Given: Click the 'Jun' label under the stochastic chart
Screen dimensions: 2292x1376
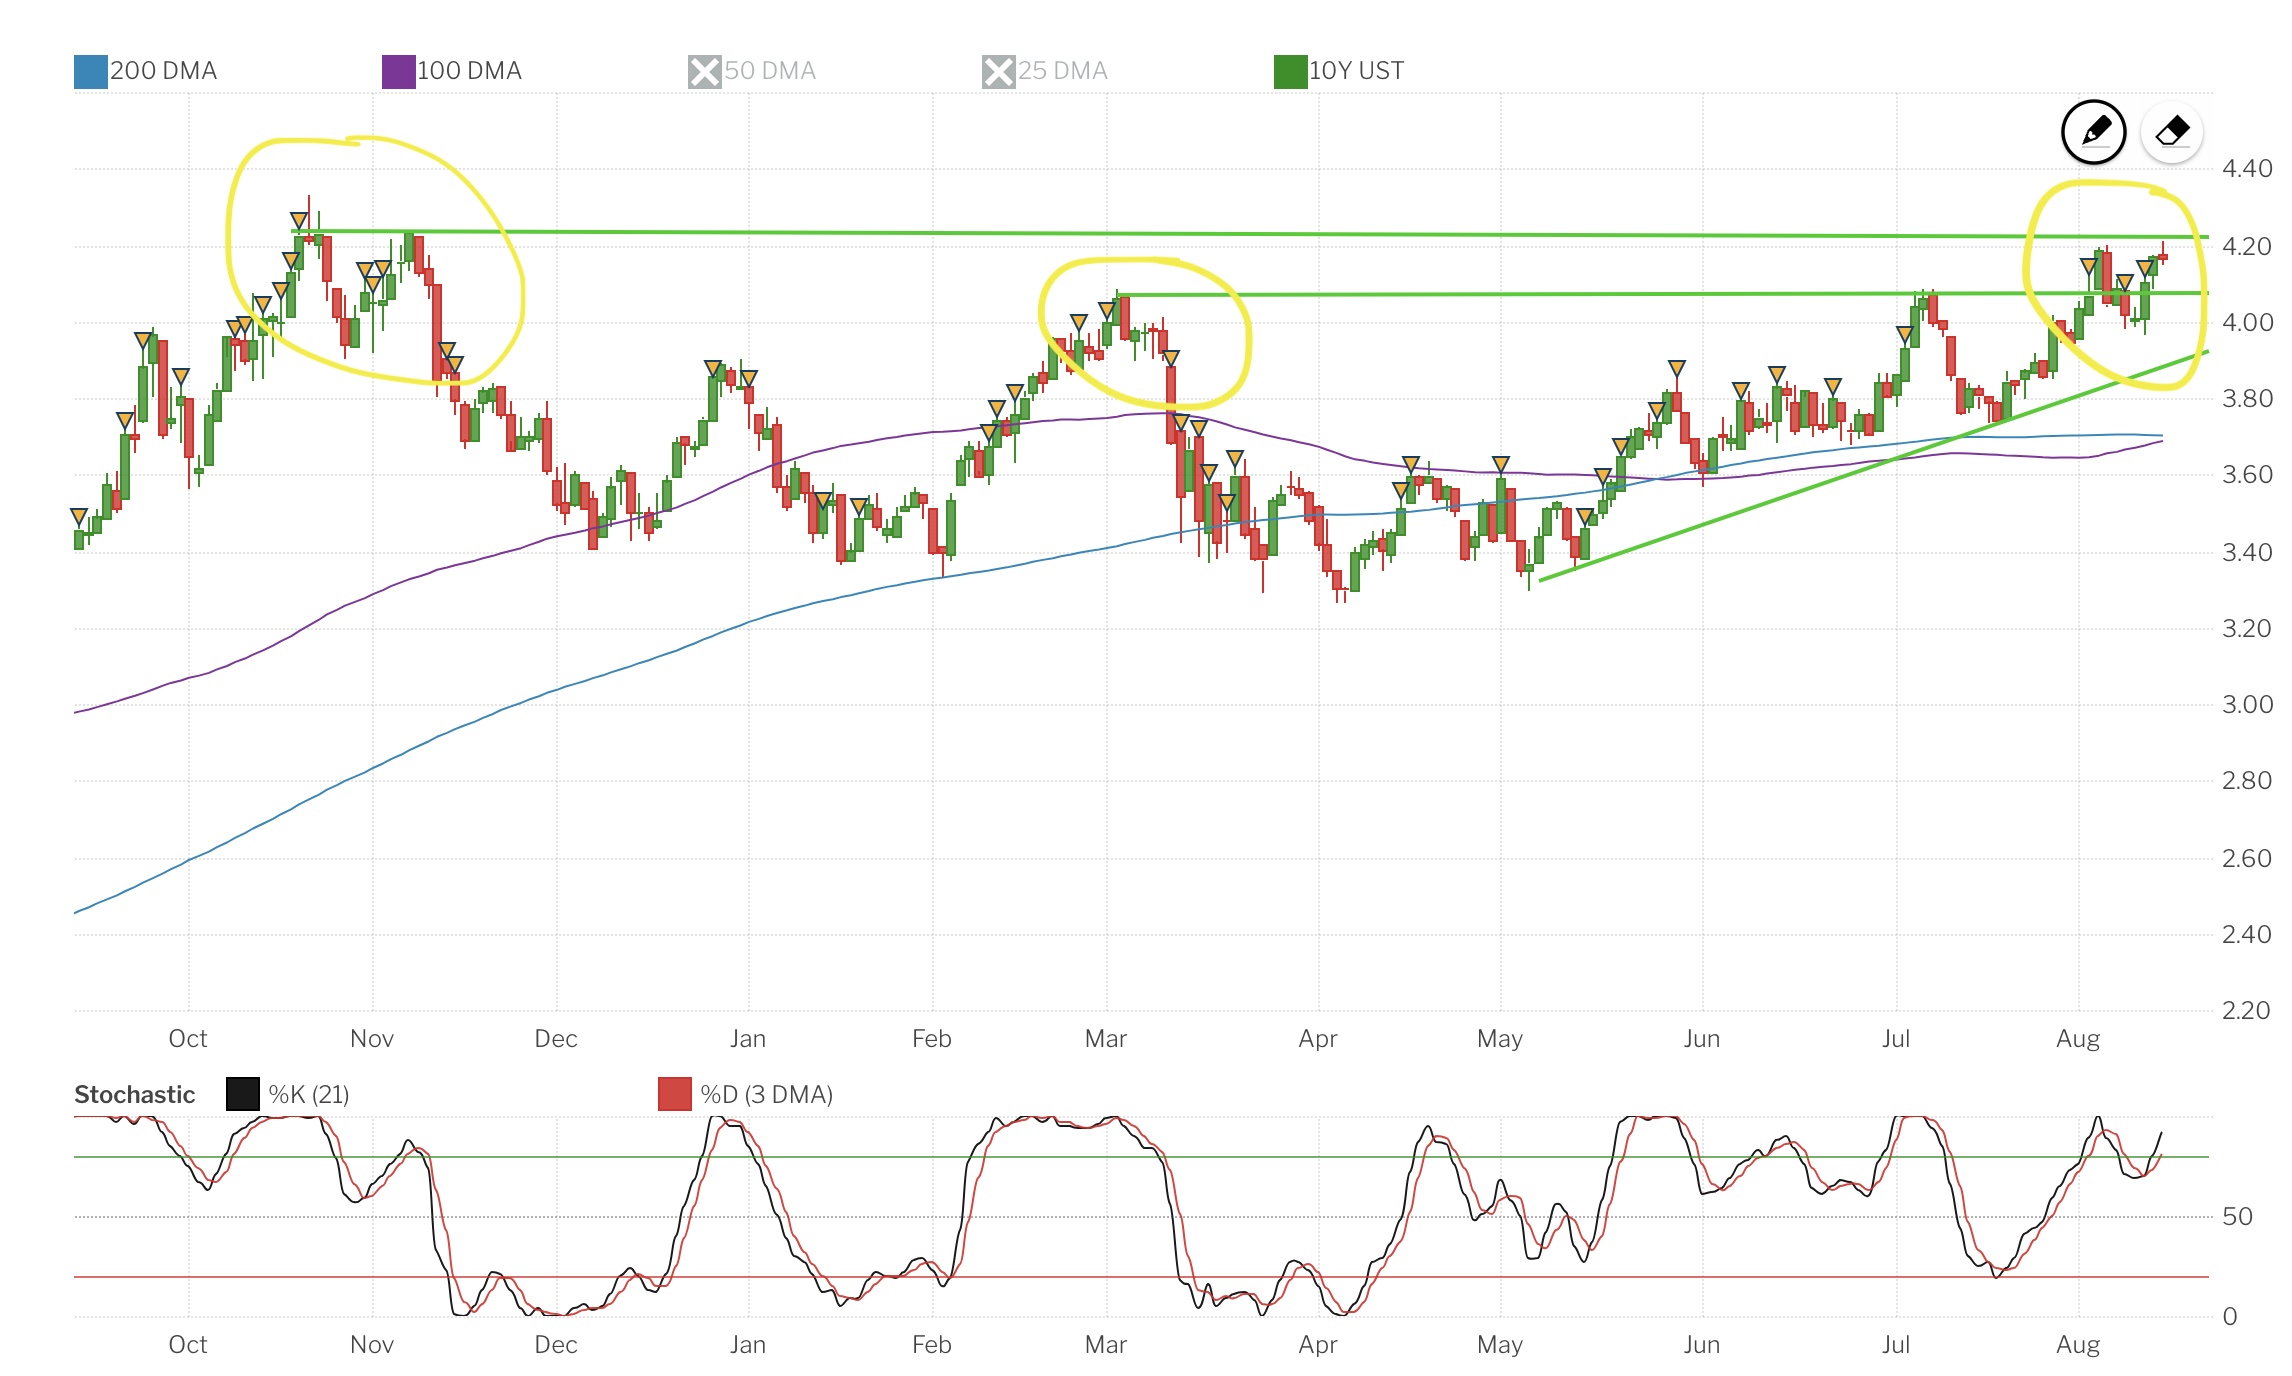Looking at the screenshot, I should coord(1702,1345).
